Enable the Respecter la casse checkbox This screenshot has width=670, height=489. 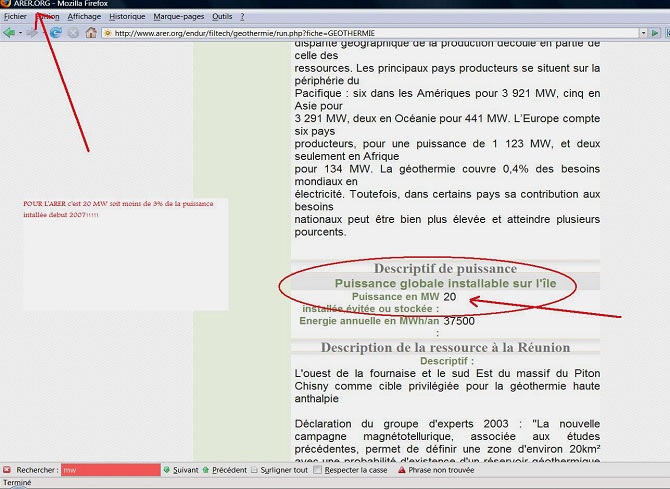[x=319, y=469]
